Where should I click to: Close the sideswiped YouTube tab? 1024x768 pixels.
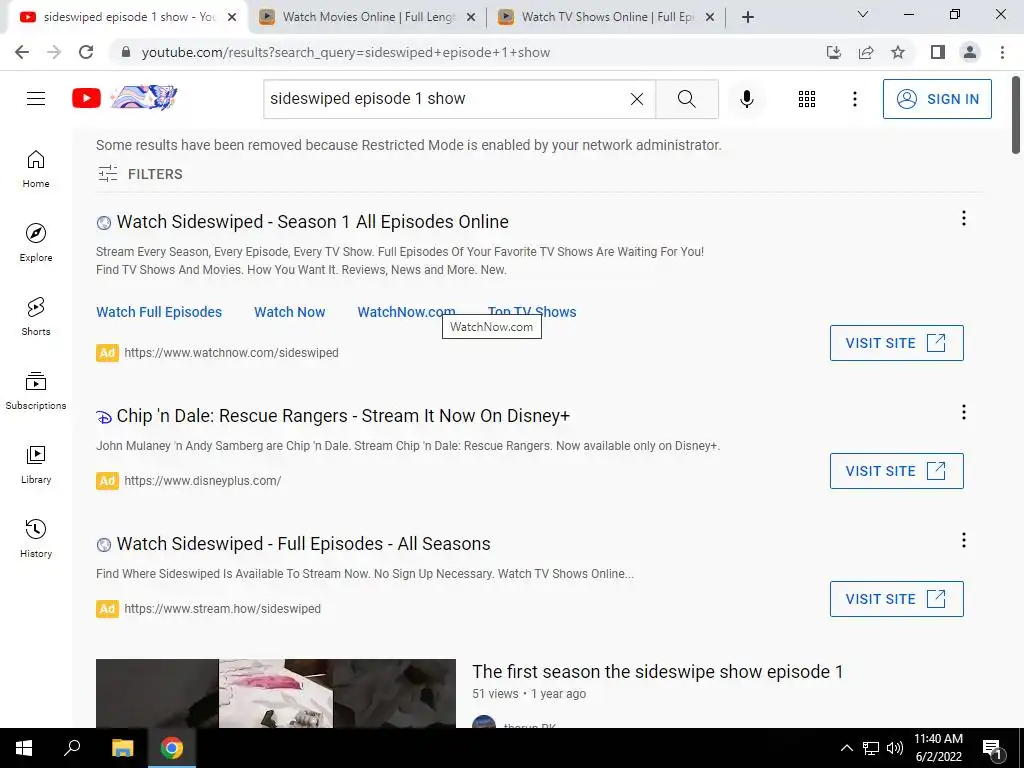[x=232, y=17]
